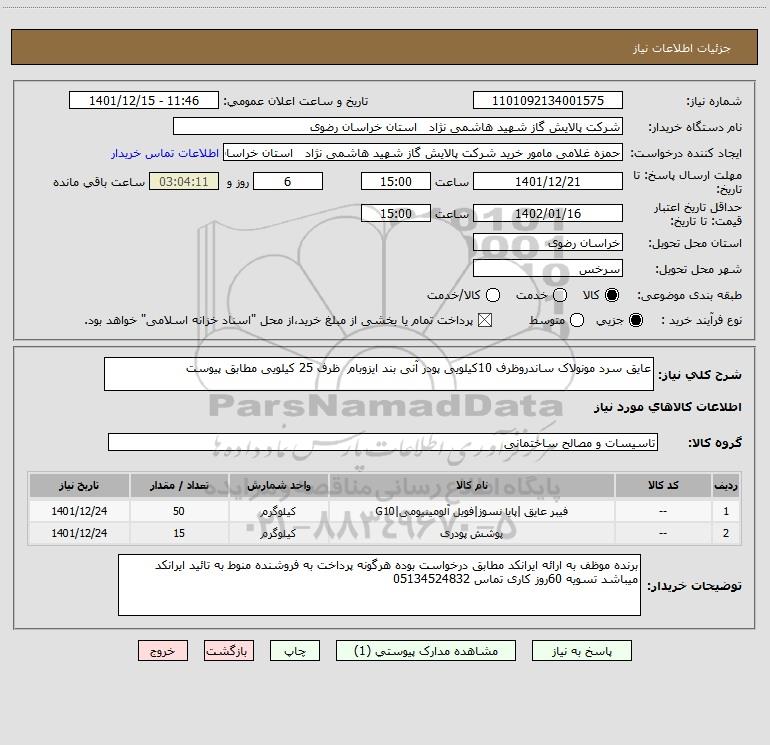
Task: Click the گروه کالا field تاسیسات و مصالح ساختمانی
Action: [383, 442]
